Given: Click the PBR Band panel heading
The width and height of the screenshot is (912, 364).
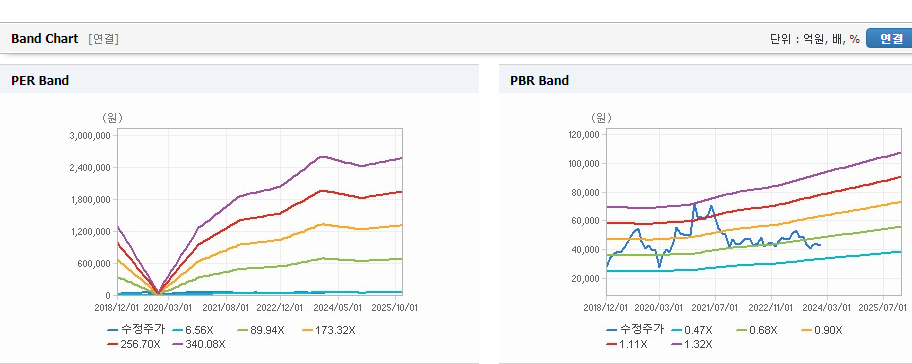Looking at the screenshot, I should click(x=539, y=81).
